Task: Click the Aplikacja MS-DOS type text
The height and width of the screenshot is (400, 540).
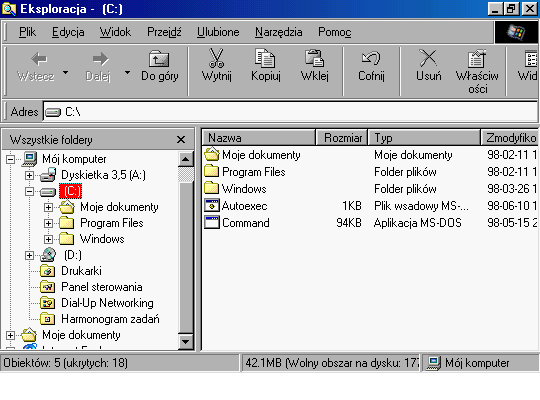Action: coord(417,223)
